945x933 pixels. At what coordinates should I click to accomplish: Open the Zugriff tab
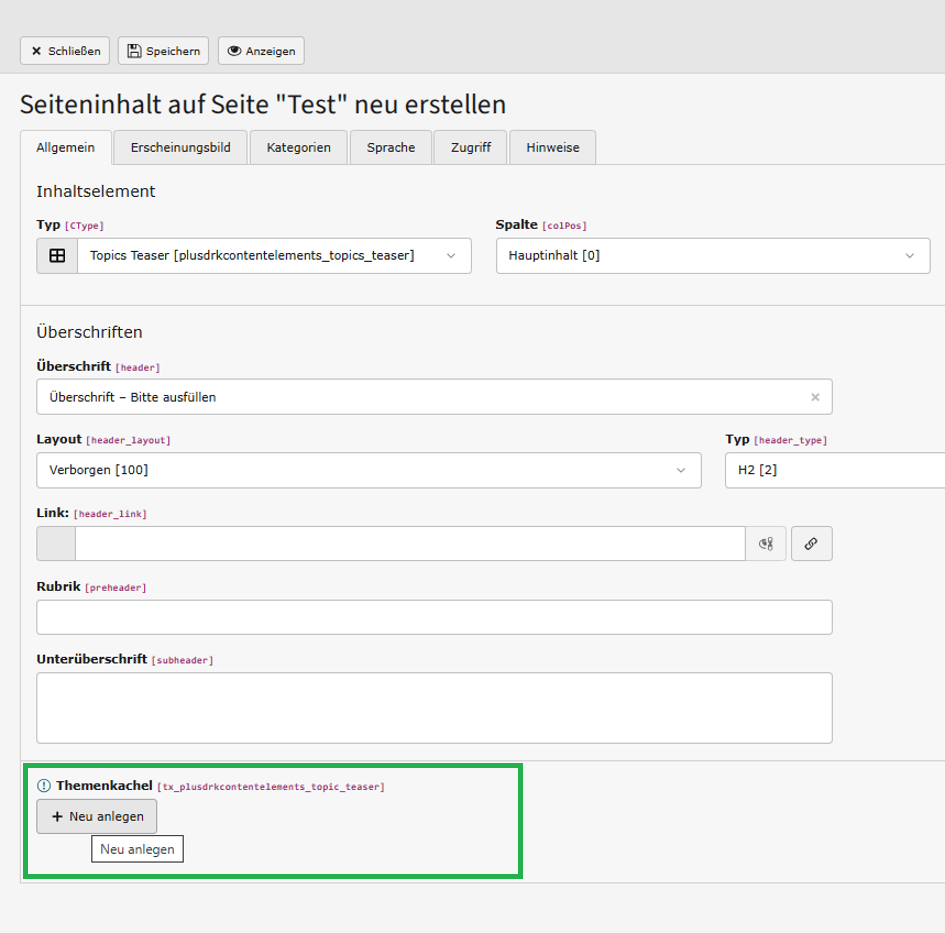pos(471,148)
